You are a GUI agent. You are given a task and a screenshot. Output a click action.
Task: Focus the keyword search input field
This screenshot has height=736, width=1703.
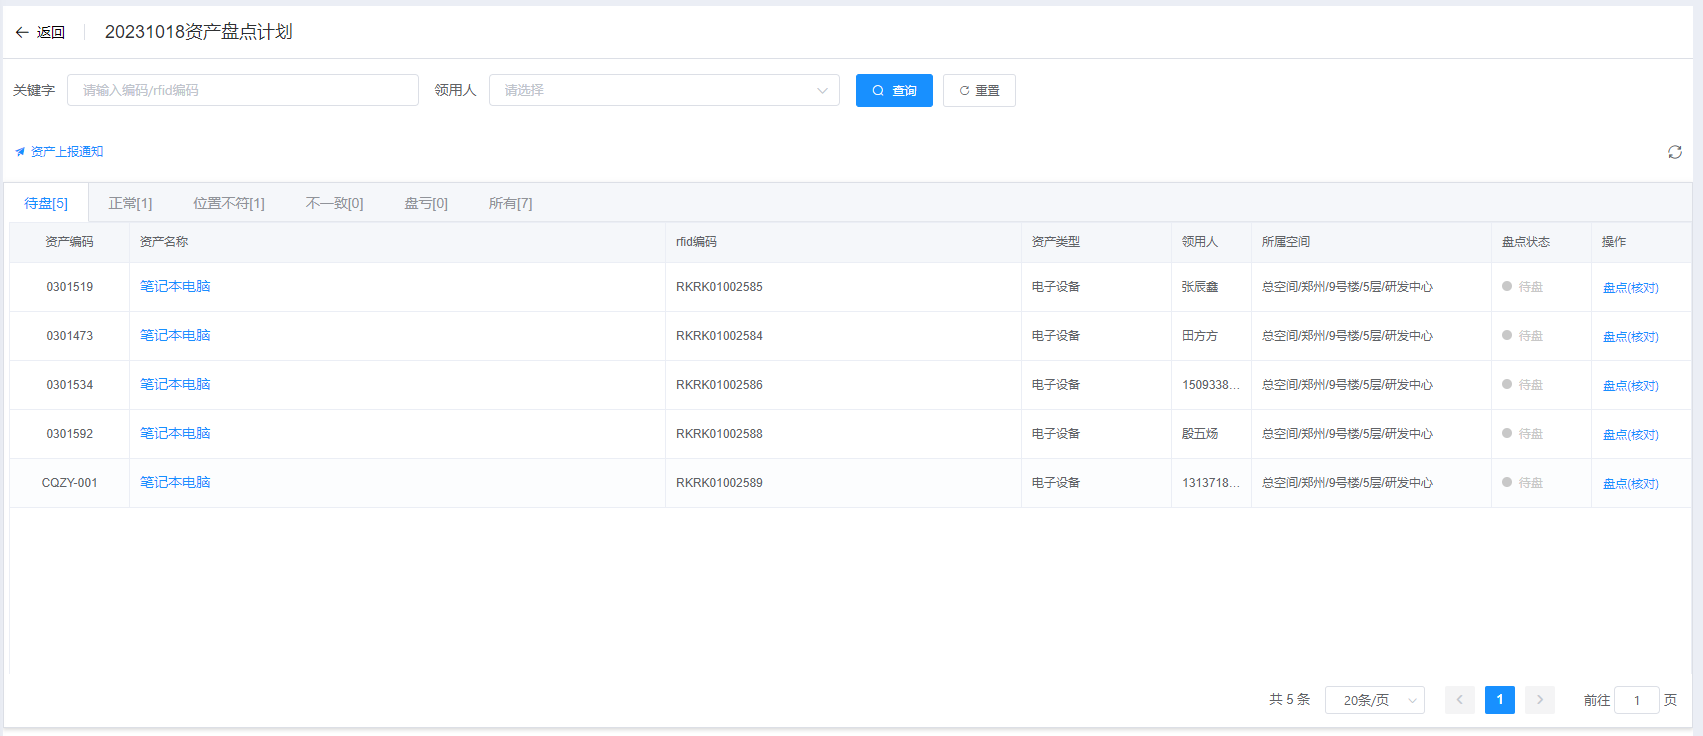coord(243,90)
